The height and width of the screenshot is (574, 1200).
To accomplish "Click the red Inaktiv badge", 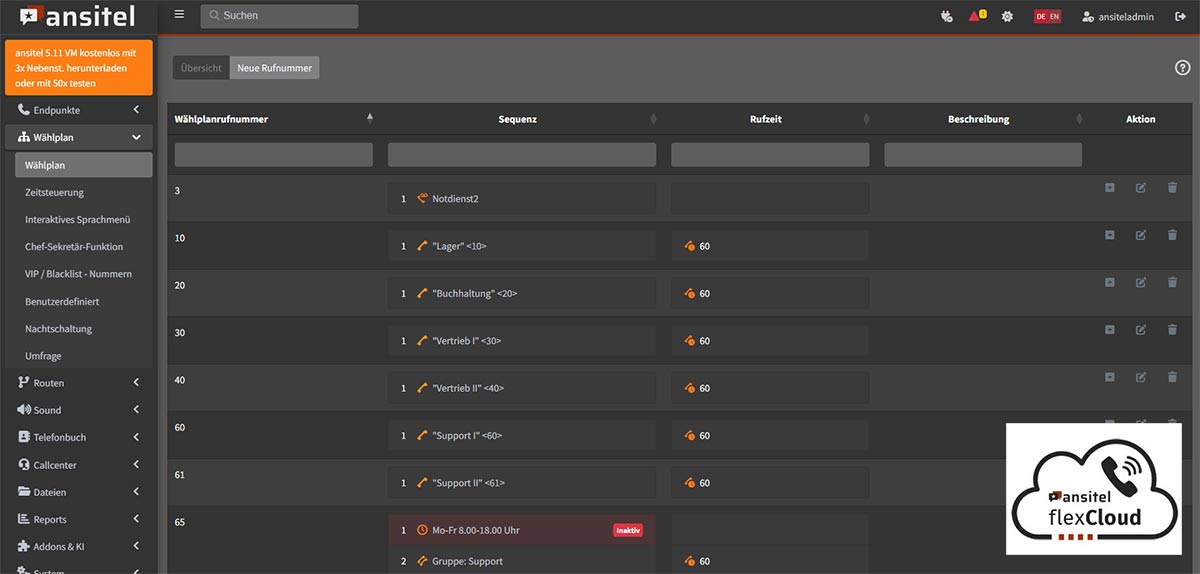I will (x=628, y=530).
